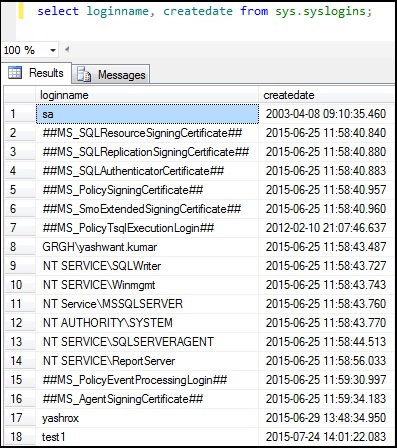Select row header number 8
Image resolution: width=397 pixels, height=448 pixels.
click(x=20, y=247)
